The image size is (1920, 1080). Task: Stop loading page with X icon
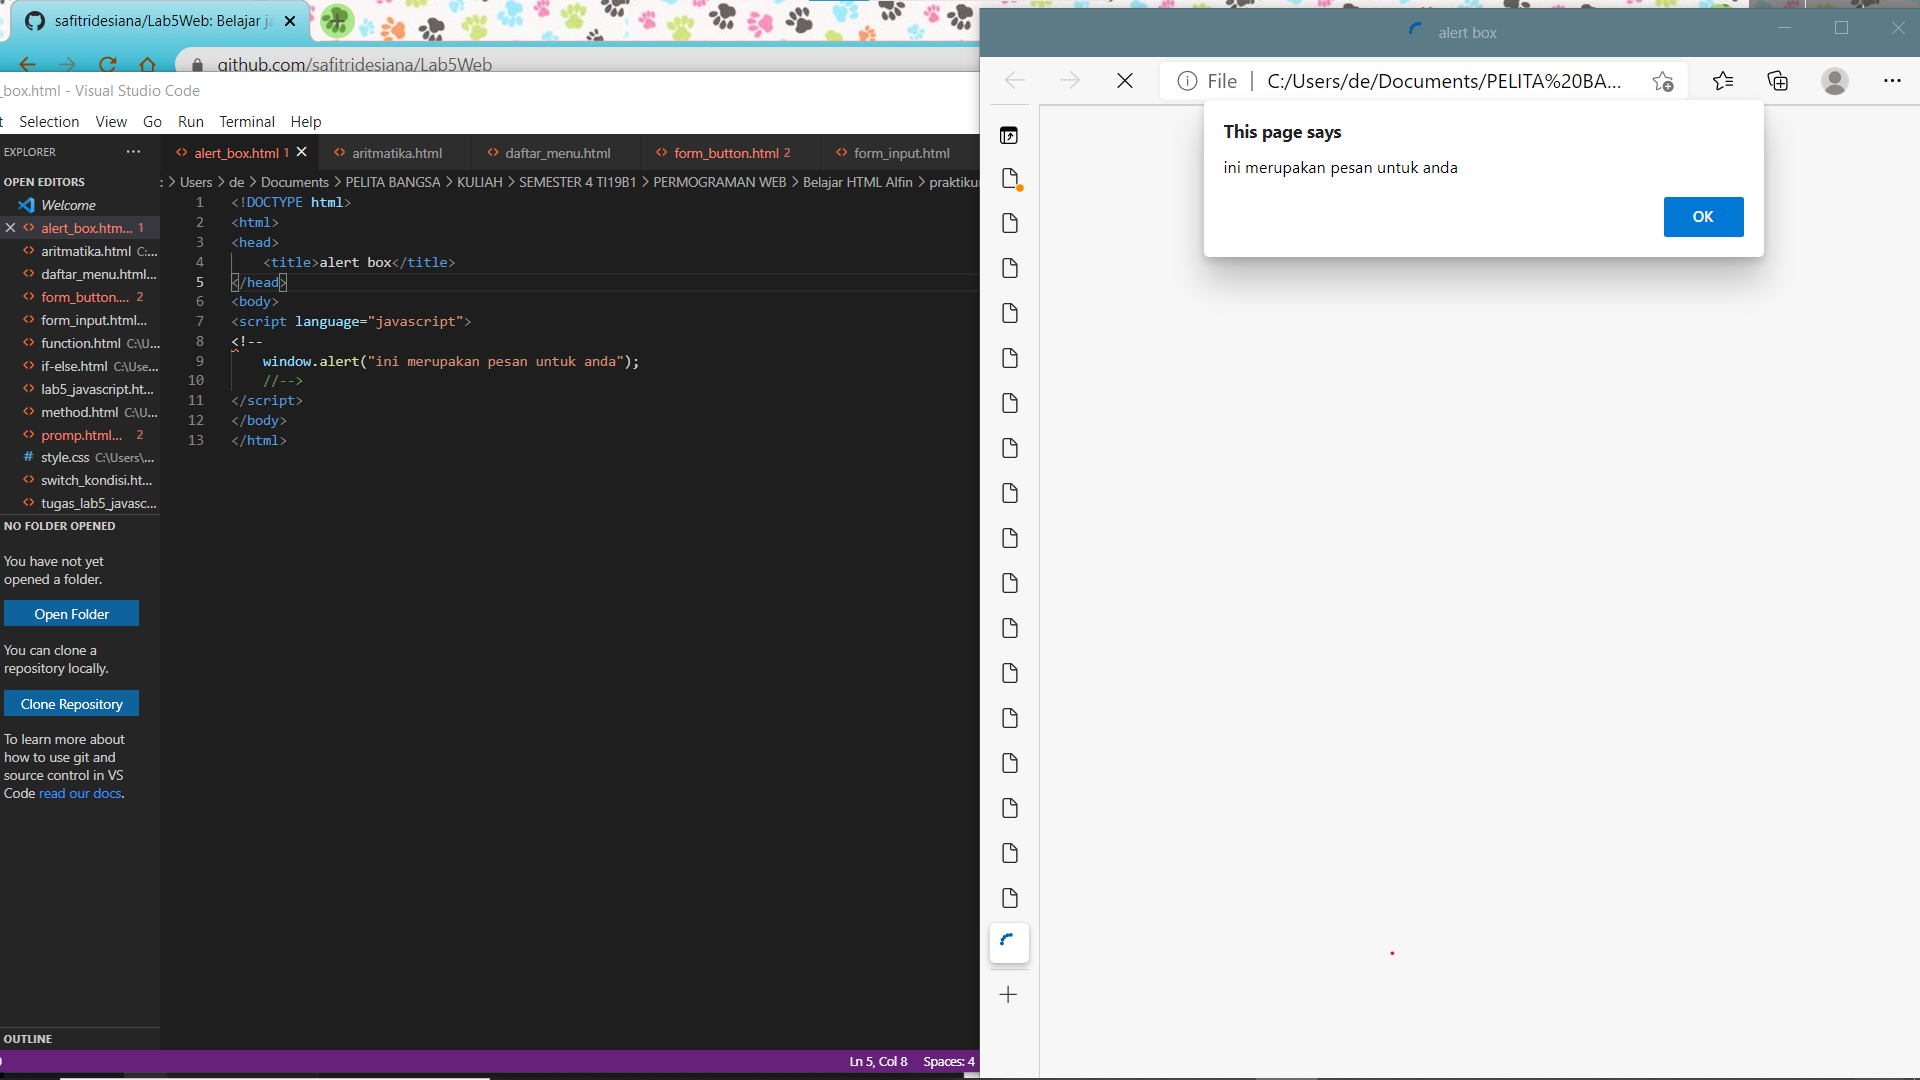point(1125,81)
